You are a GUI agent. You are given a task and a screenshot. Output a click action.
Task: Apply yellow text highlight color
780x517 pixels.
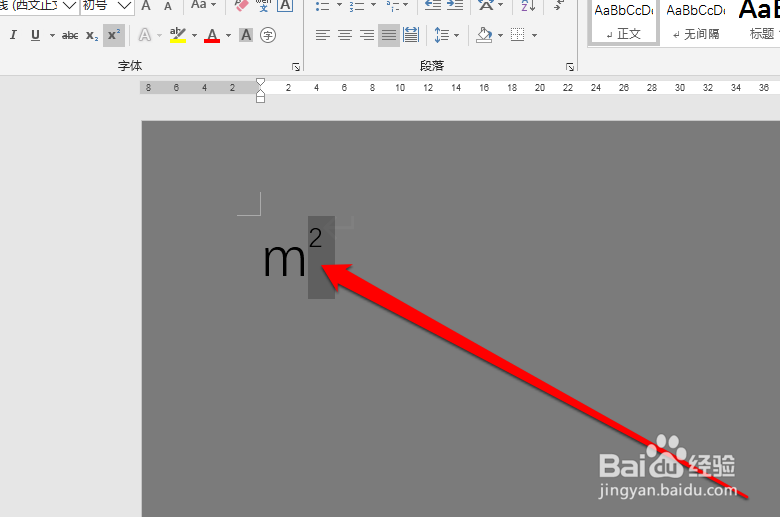(178, 35)
